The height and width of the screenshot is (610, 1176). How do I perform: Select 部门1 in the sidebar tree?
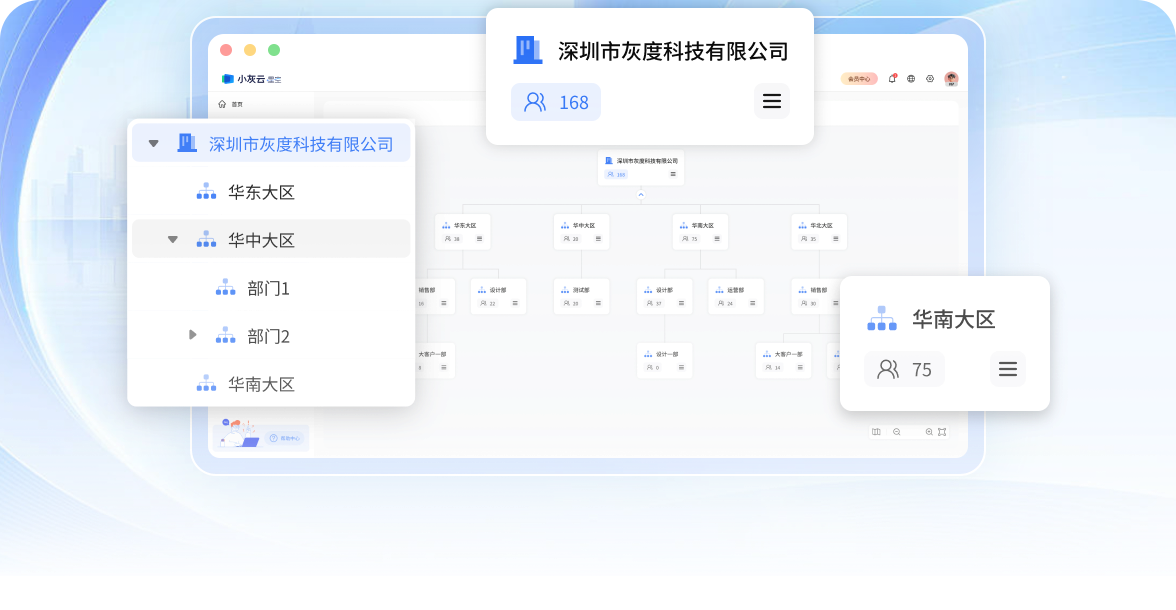pos(268,288)
